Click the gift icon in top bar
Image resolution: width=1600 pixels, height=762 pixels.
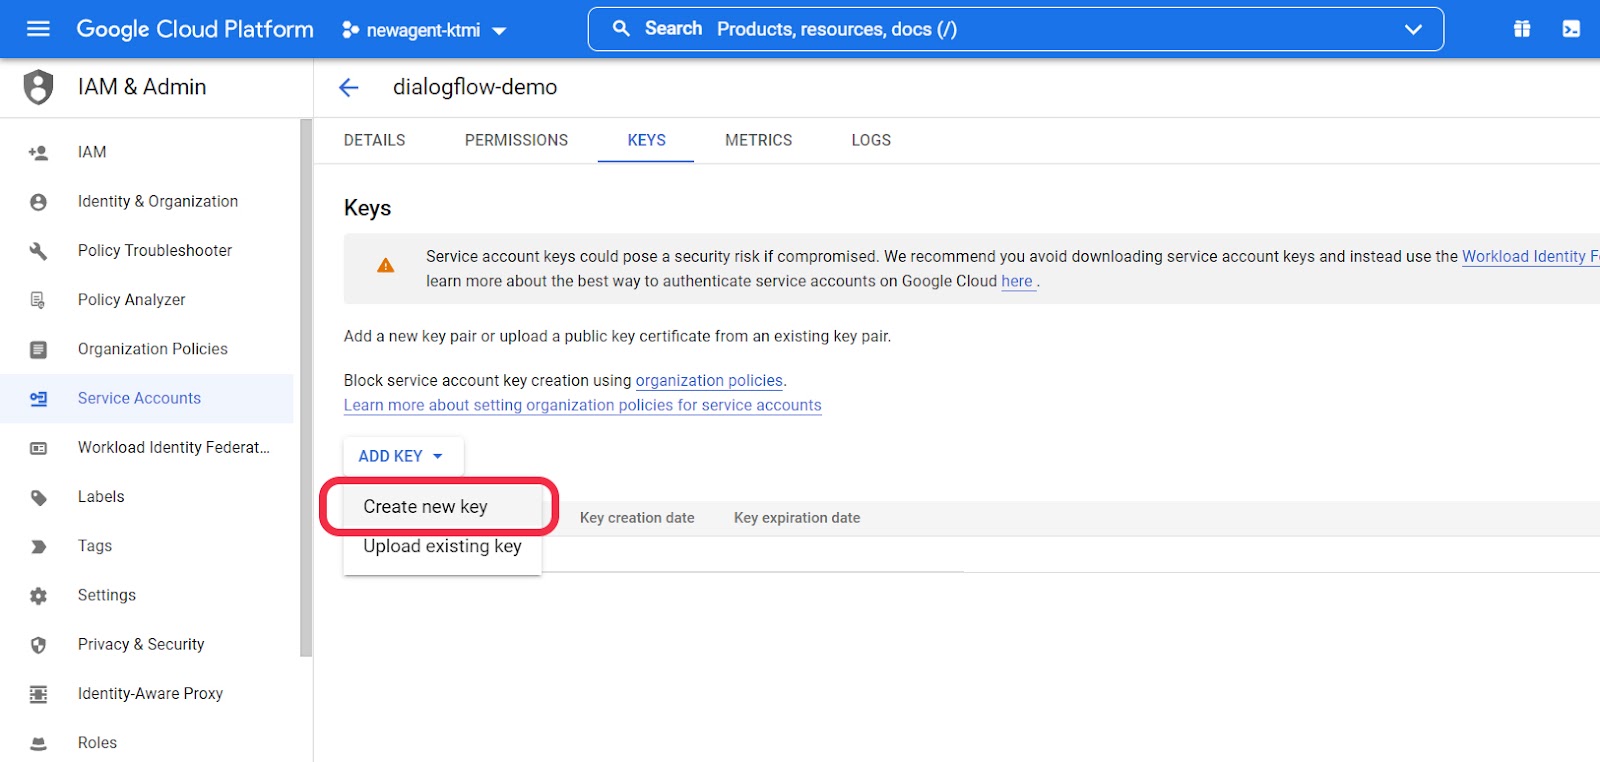(1522, 29)
